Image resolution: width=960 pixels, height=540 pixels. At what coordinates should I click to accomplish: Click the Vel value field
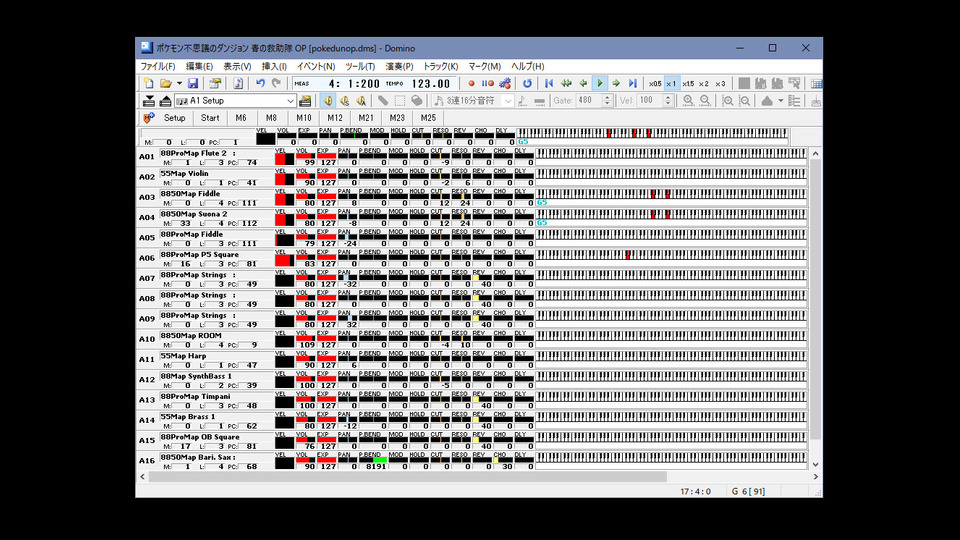click(x=650, y=100)
